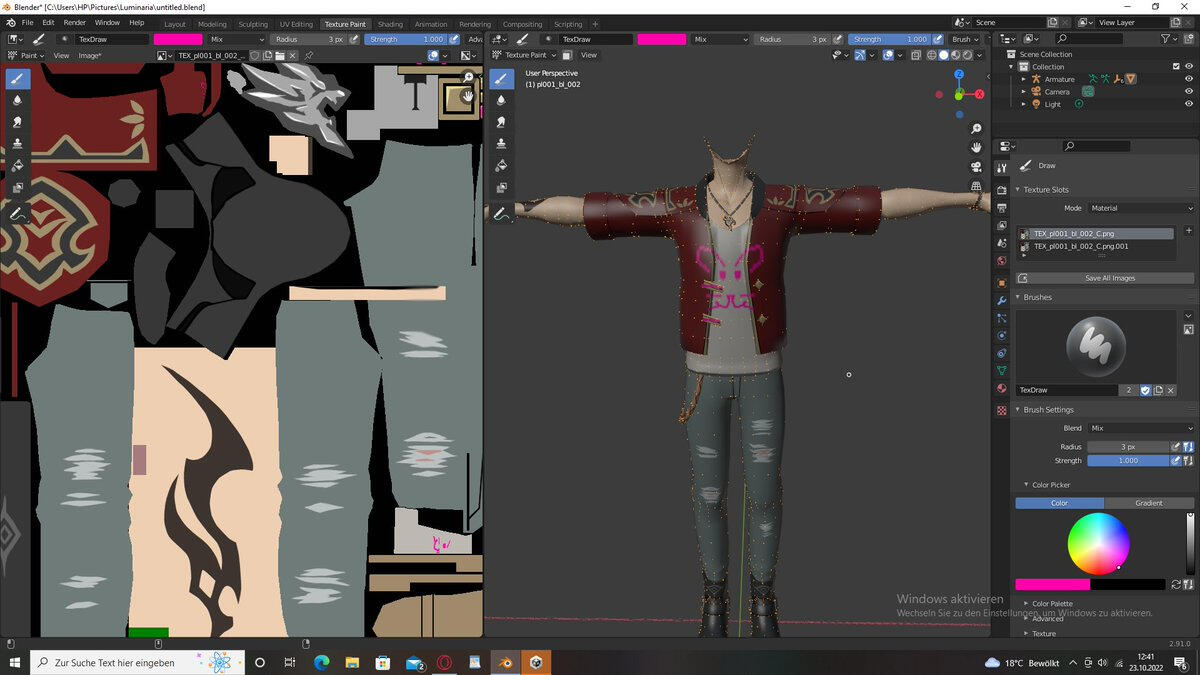
Task: Hide the Armature using its eye icon
Action: (x=1189, y=79)
